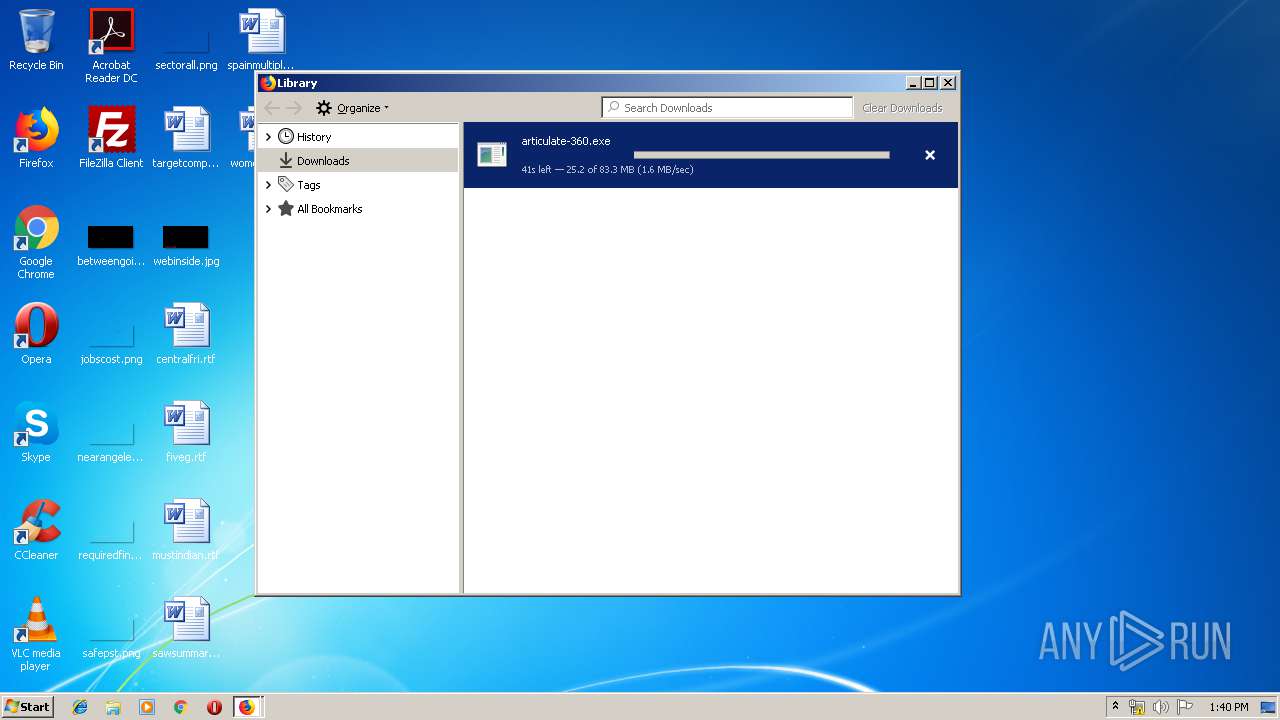
Task: Open Google Chrome desktop shortcut
Action: [36, 242]
